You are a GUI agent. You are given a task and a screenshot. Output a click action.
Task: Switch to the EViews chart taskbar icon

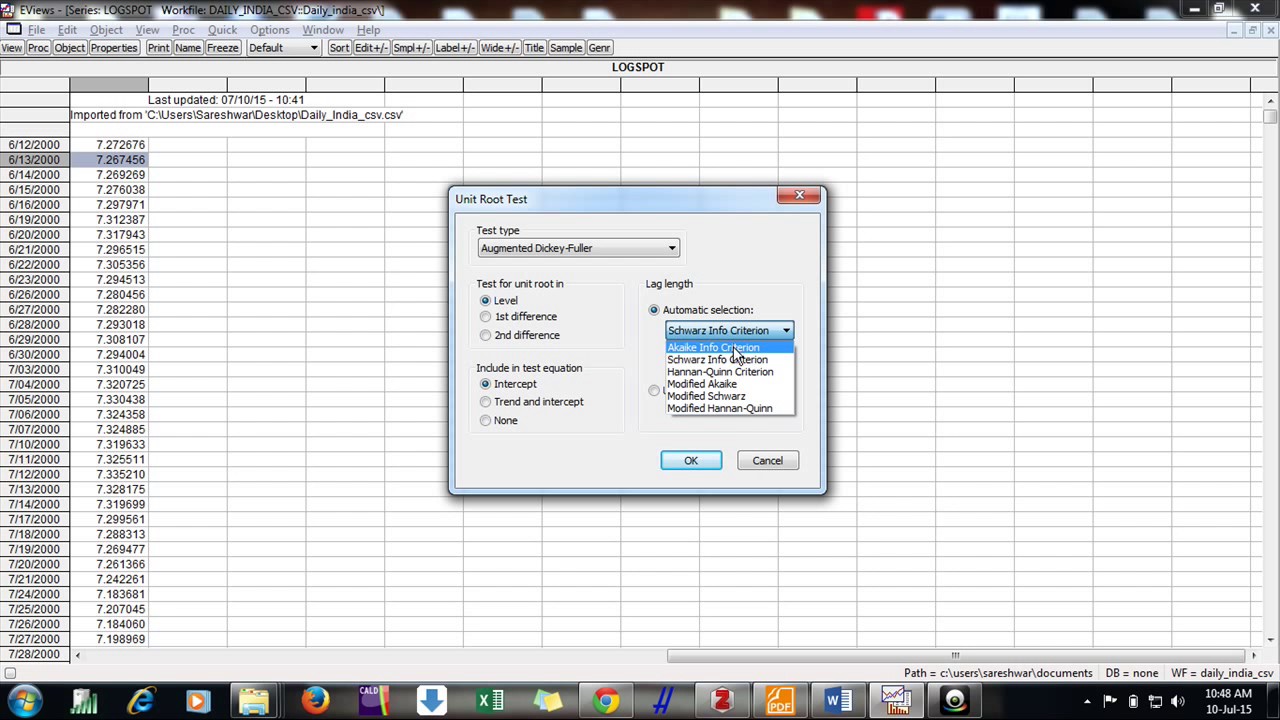(896, 701)
